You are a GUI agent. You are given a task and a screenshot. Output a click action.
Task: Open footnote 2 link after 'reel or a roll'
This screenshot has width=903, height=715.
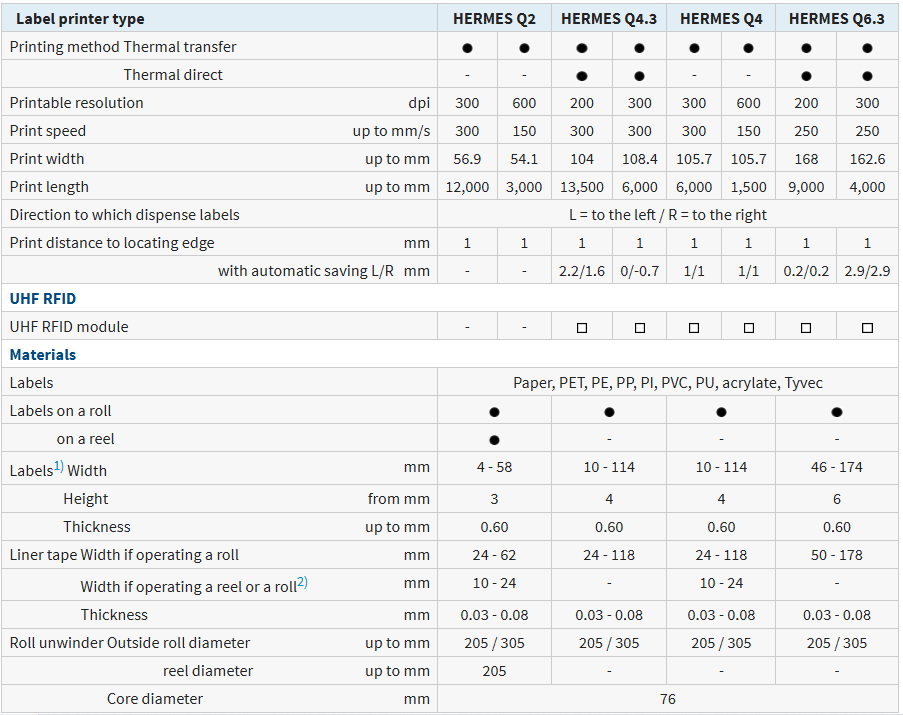(302, 583)
